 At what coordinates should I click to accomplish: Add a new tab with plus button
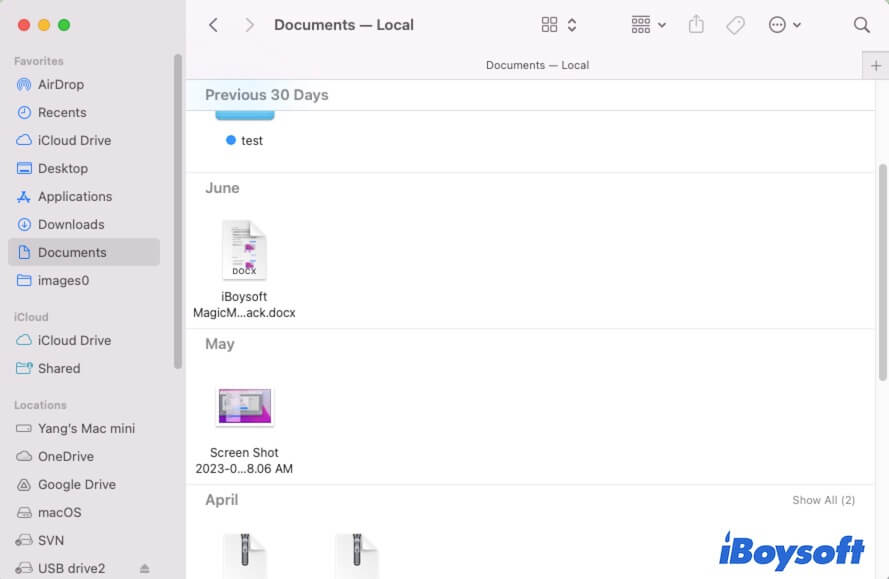pos(876,65)
